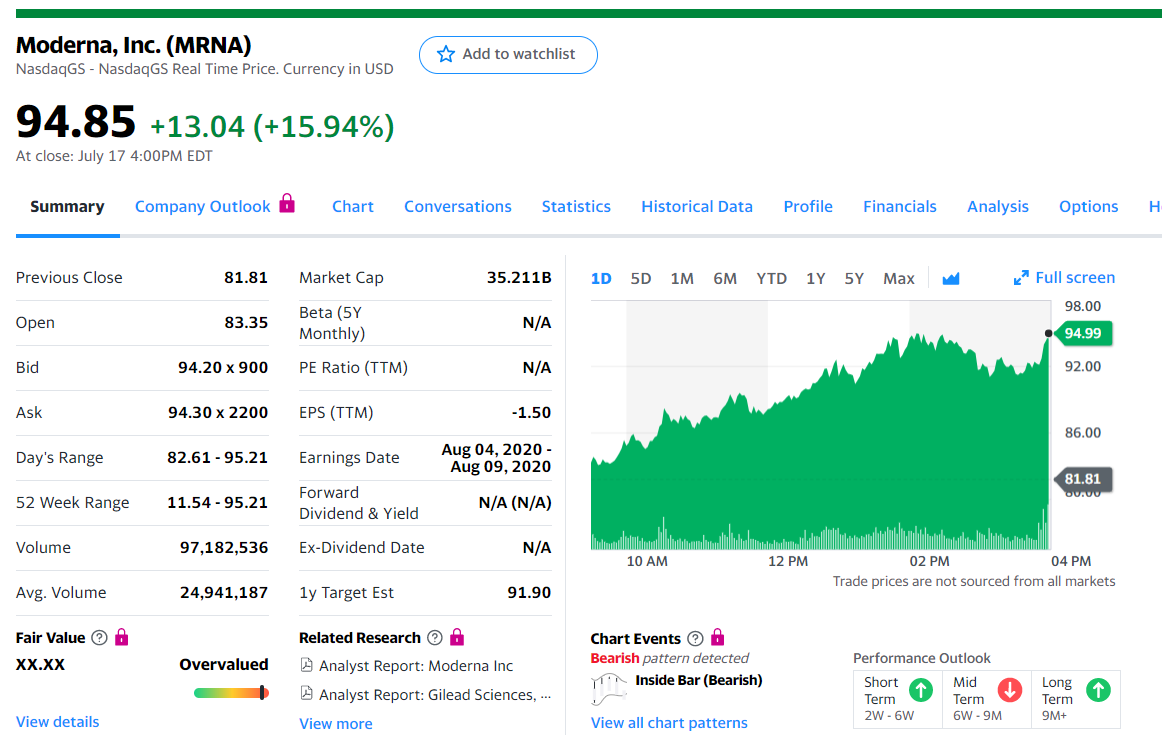Click the lock icon next to Fair Value
This screenshot has width=1162, height=735.
click(x=122, y=637)
